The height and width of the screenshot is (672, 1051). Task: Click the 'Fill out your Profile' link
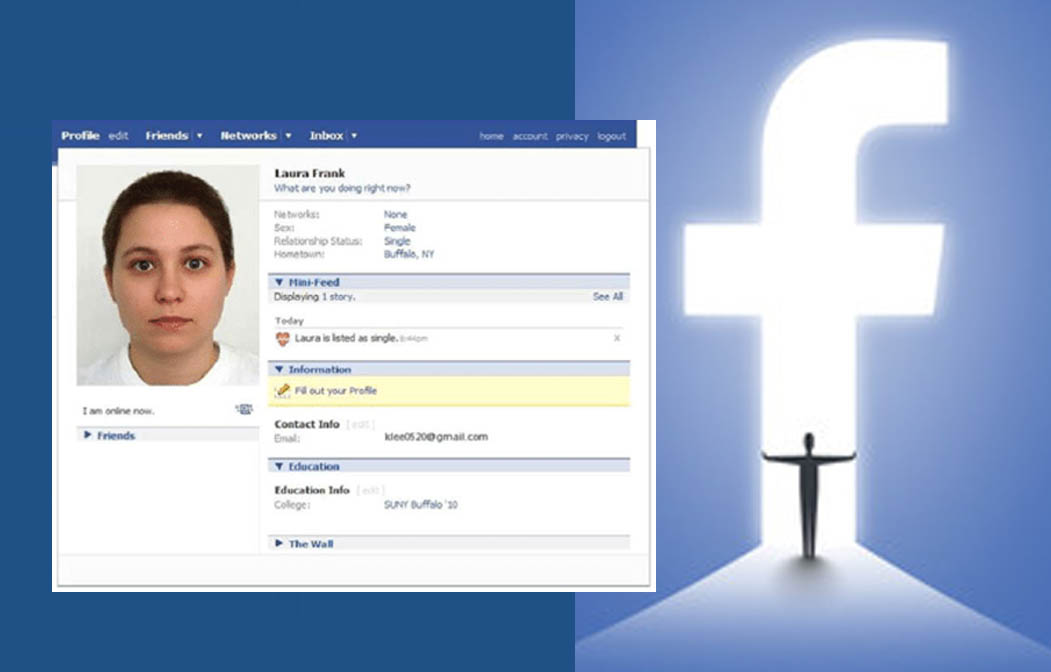(336, 391)
